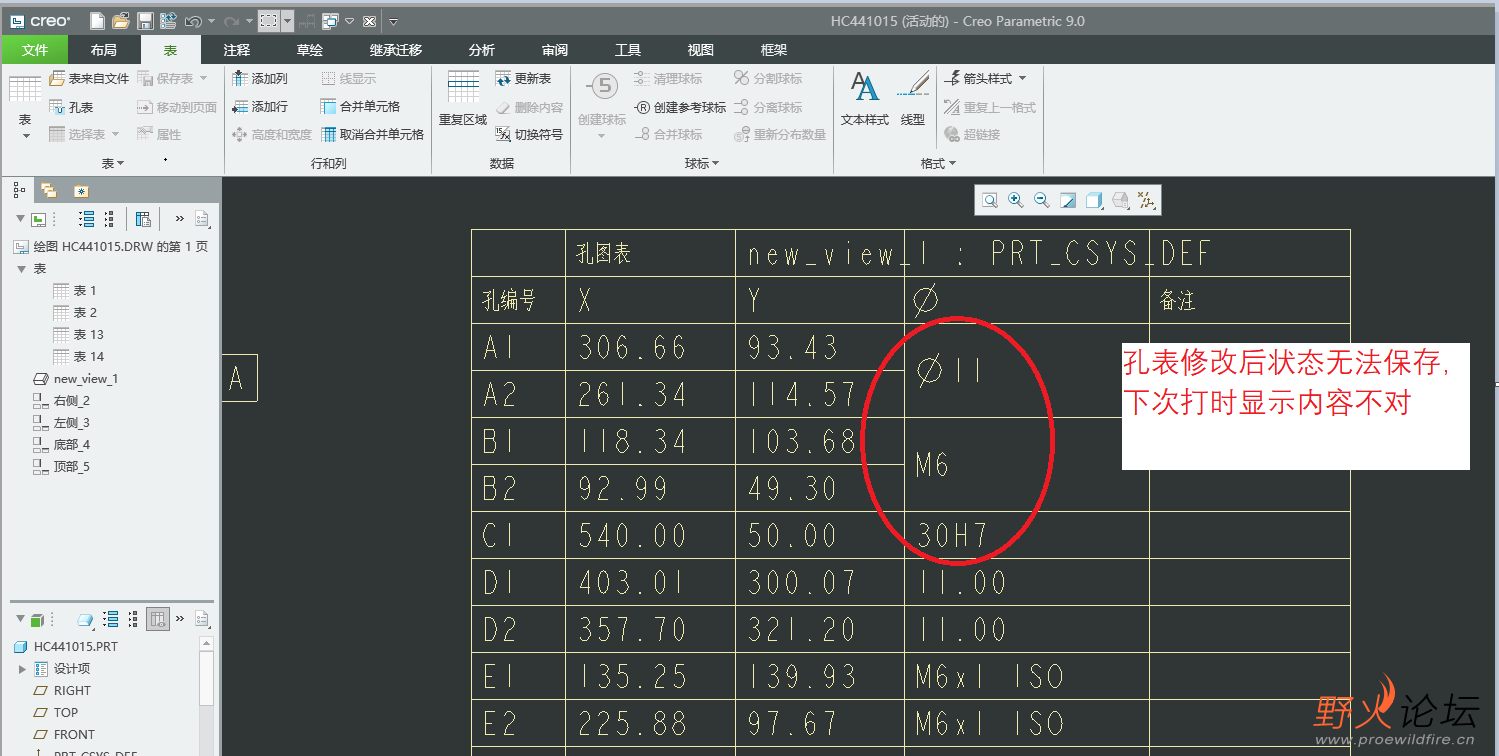
Task: Create reference balloon (创建参考球标)
Action: [681, 107]
